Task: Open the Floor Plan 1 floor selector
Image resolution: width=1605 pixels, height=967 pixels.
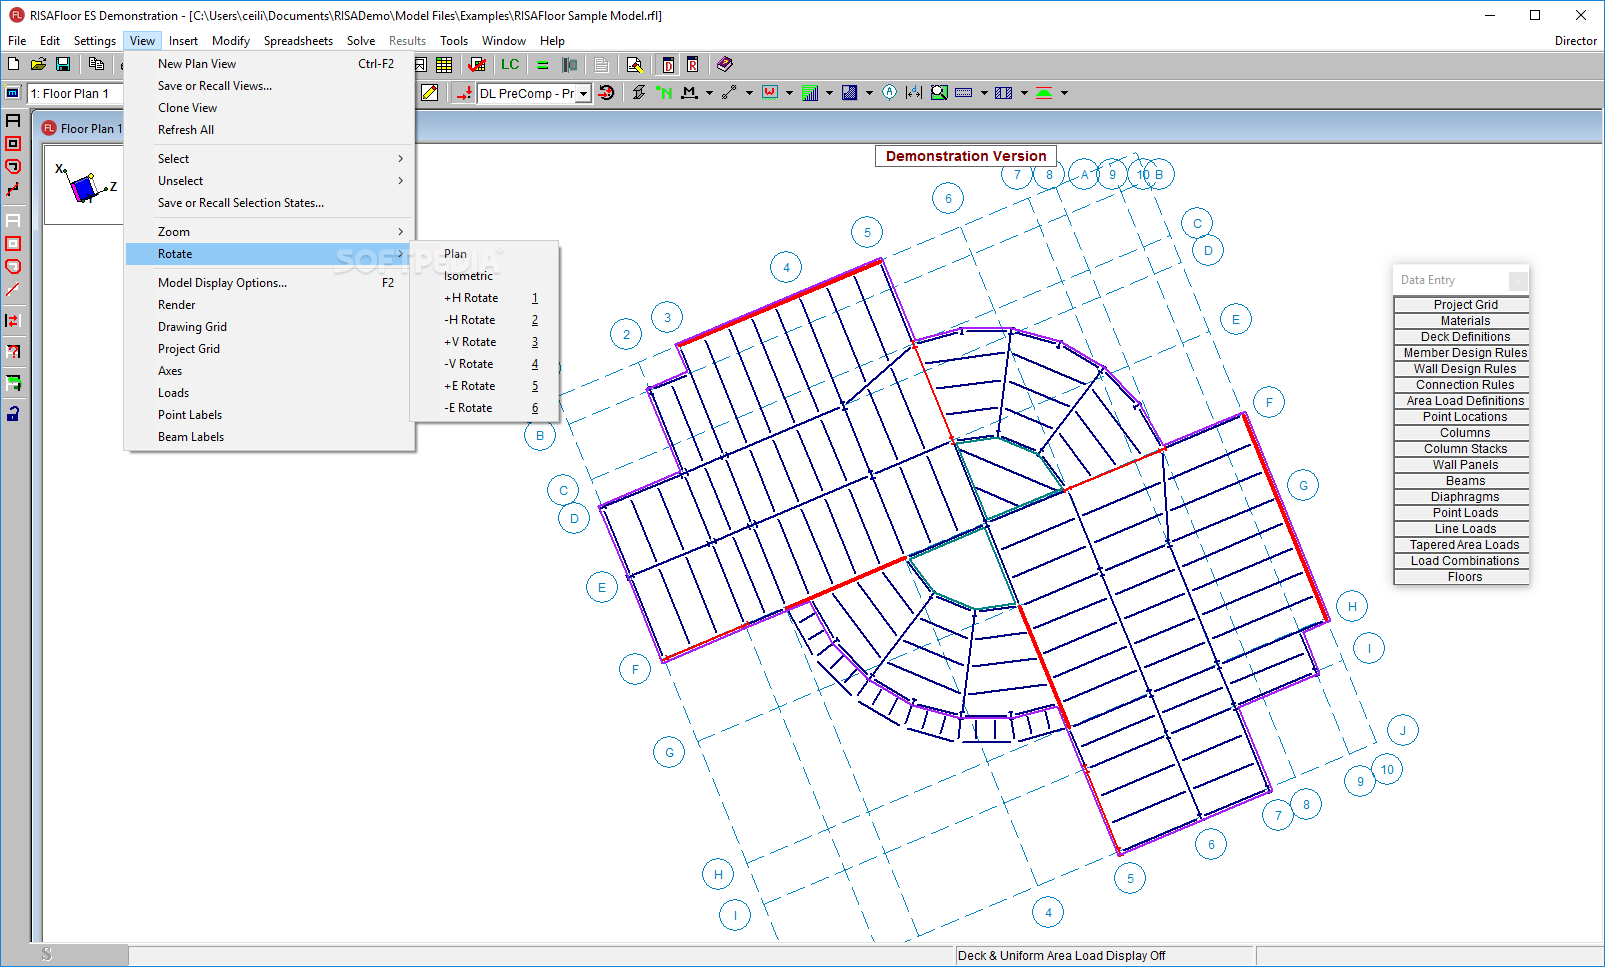Action: (75, 93)
